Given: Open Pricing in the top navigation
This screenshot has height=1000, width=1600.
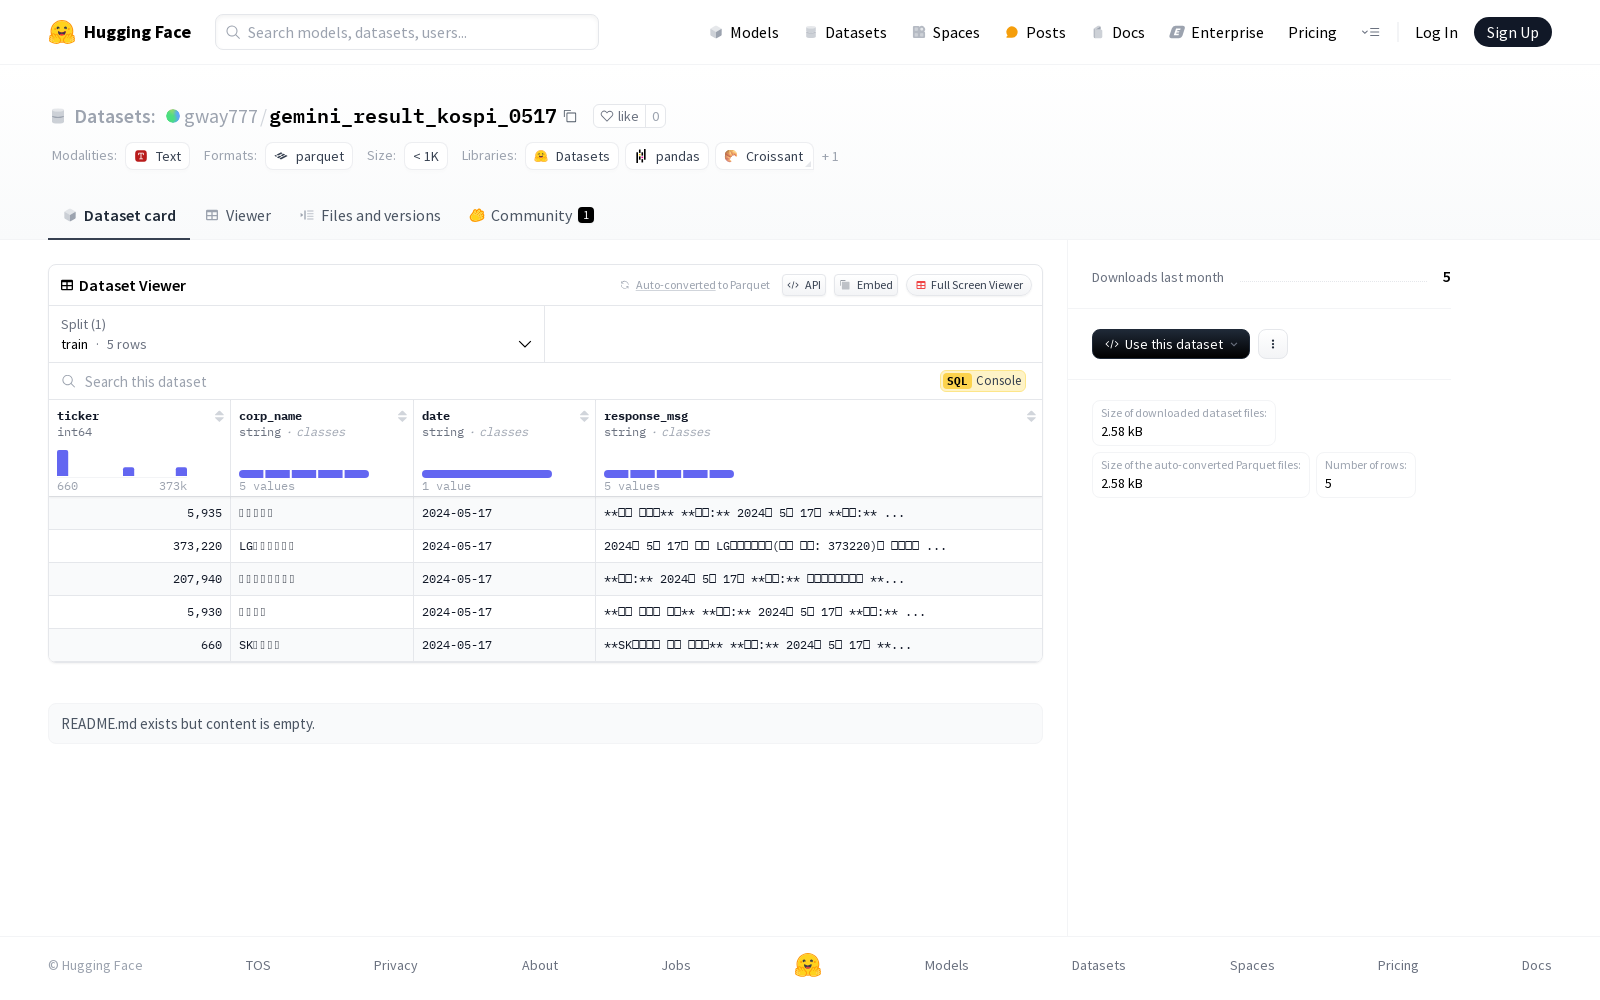Looking at the screenshot, I should pos(1312,32).
